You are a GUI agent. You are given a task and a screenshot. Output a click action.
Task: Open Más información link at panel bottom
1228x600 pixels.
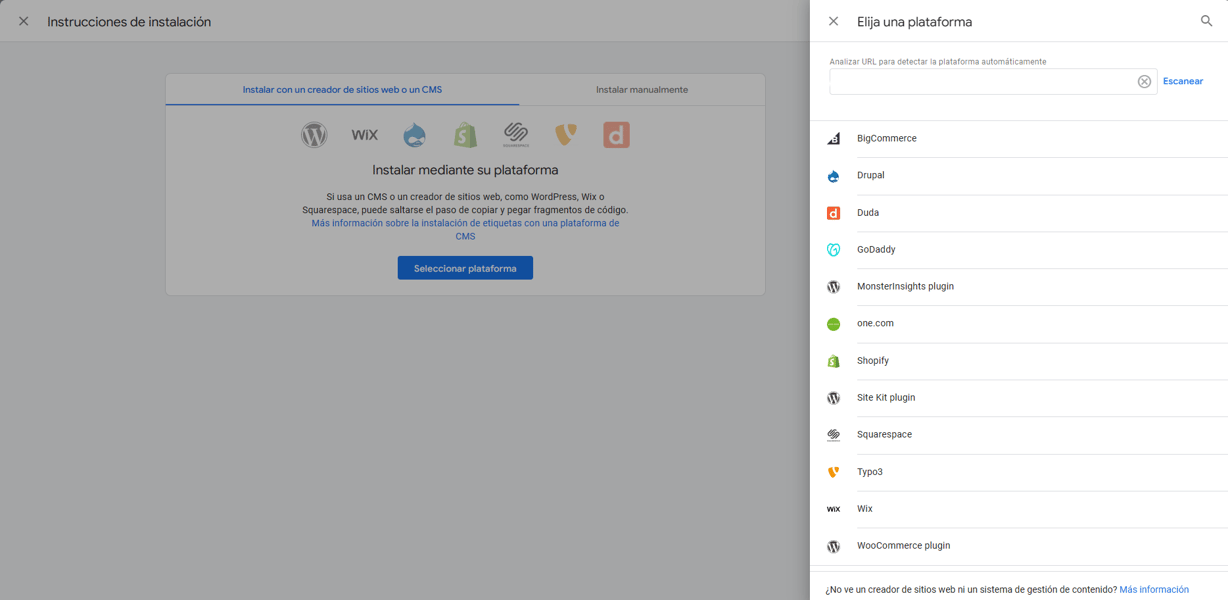point(1154,590)
